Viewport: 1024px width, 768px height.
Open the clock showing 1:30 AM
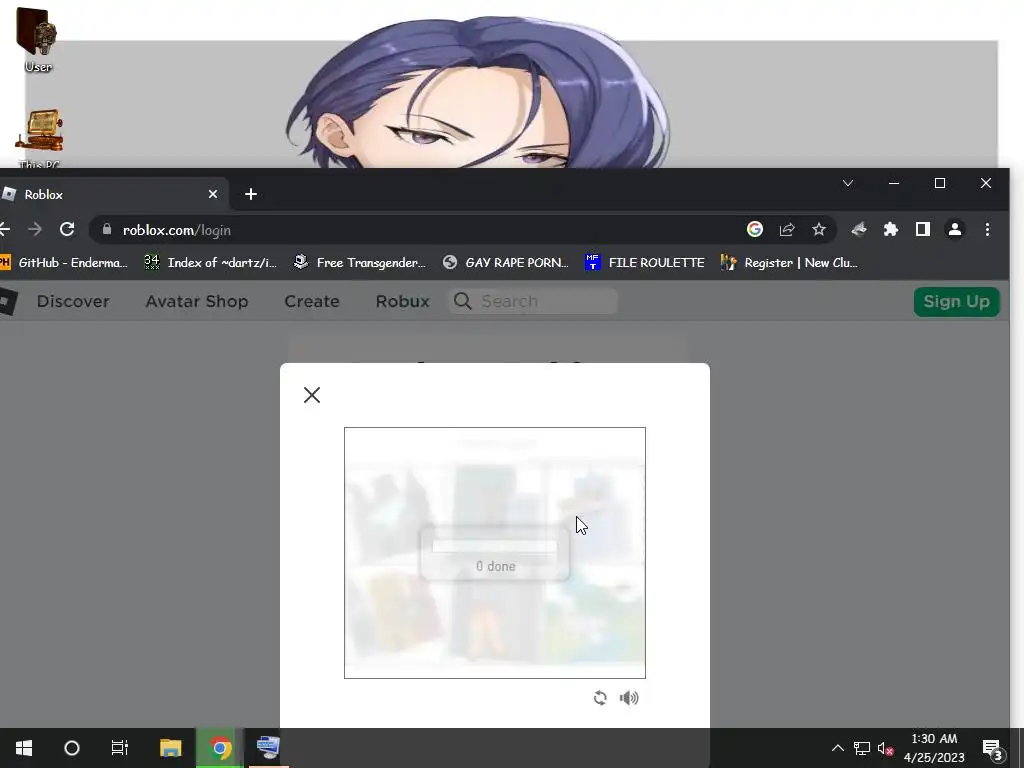tap(935, 748)
